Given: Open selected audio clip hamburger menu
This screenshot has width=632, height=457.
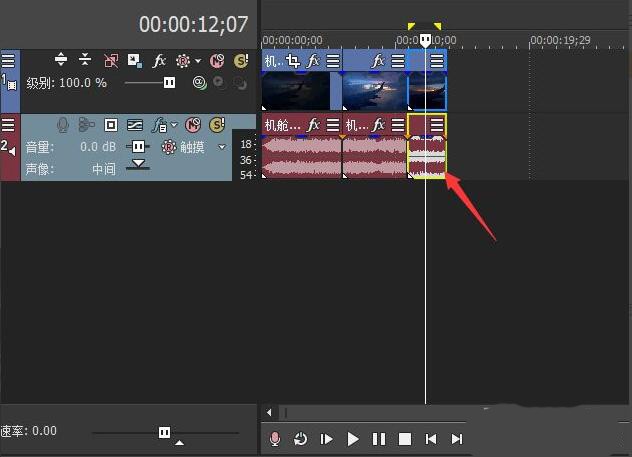Looking at the screenshot, I should point(437,125).
